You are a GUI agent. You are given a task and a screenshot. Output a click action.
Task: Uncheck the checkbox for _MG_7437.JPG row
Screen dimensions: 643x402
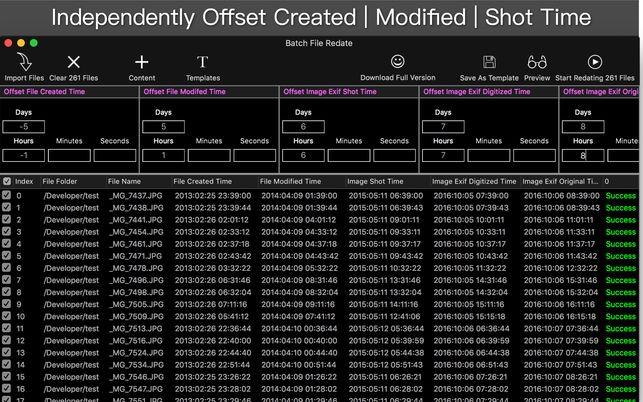[x=7, y=195]
